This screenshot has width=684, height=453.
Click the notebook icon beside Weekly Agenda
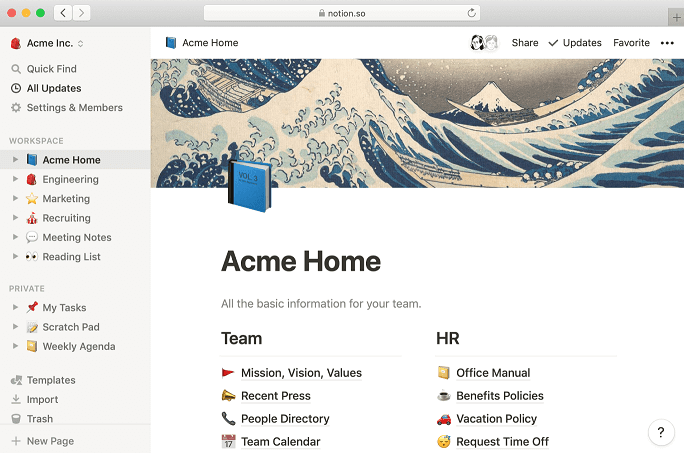(x=32, y=346)
